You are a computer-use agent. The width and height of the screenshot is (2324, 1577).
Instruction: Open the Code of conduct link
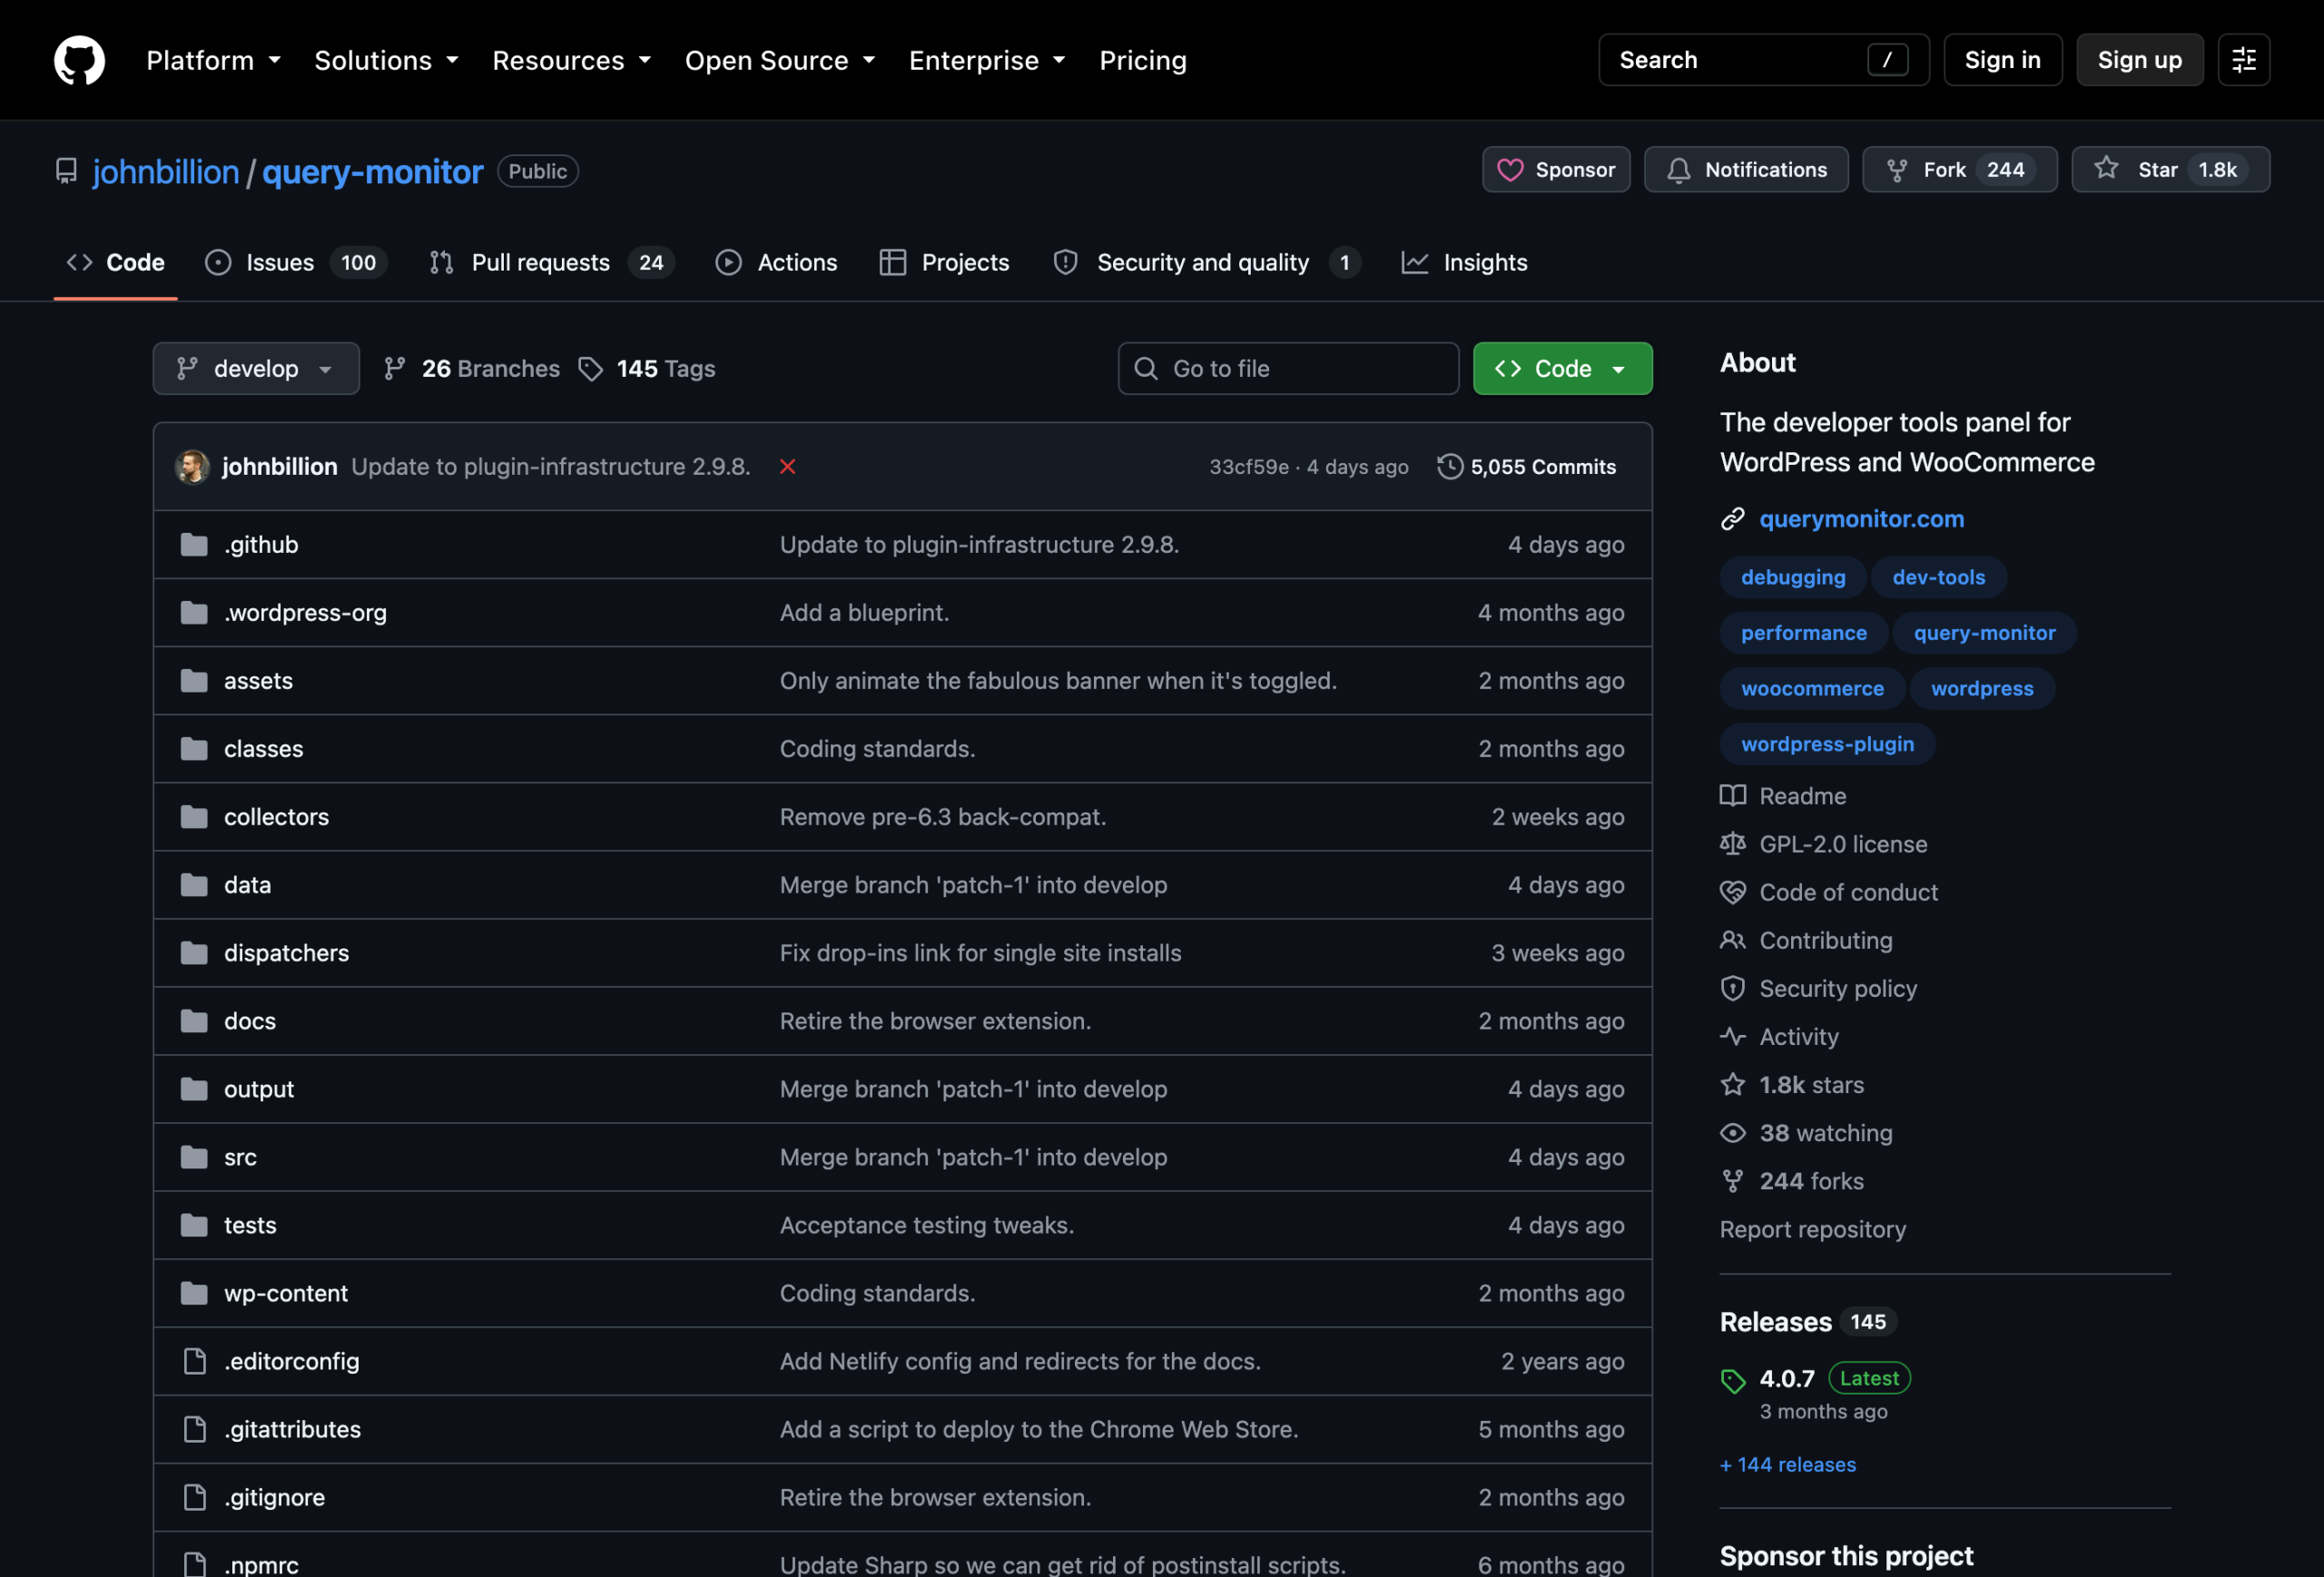click(1829, 892)
